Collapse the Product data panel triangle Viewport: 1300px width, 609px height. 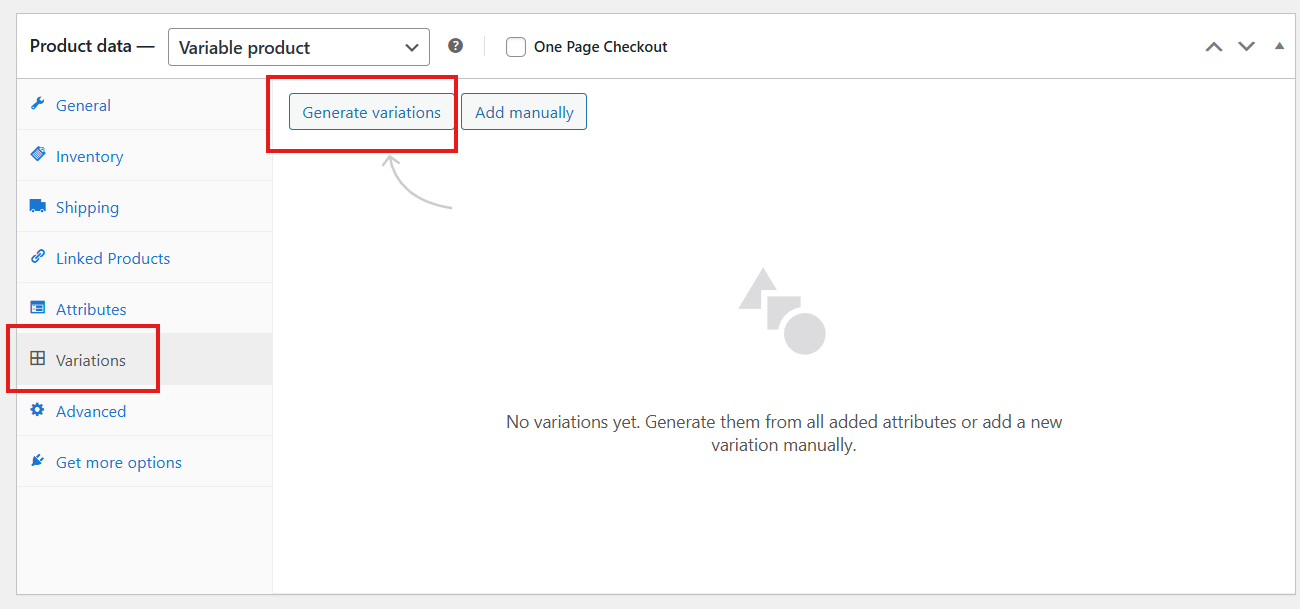1279,46
